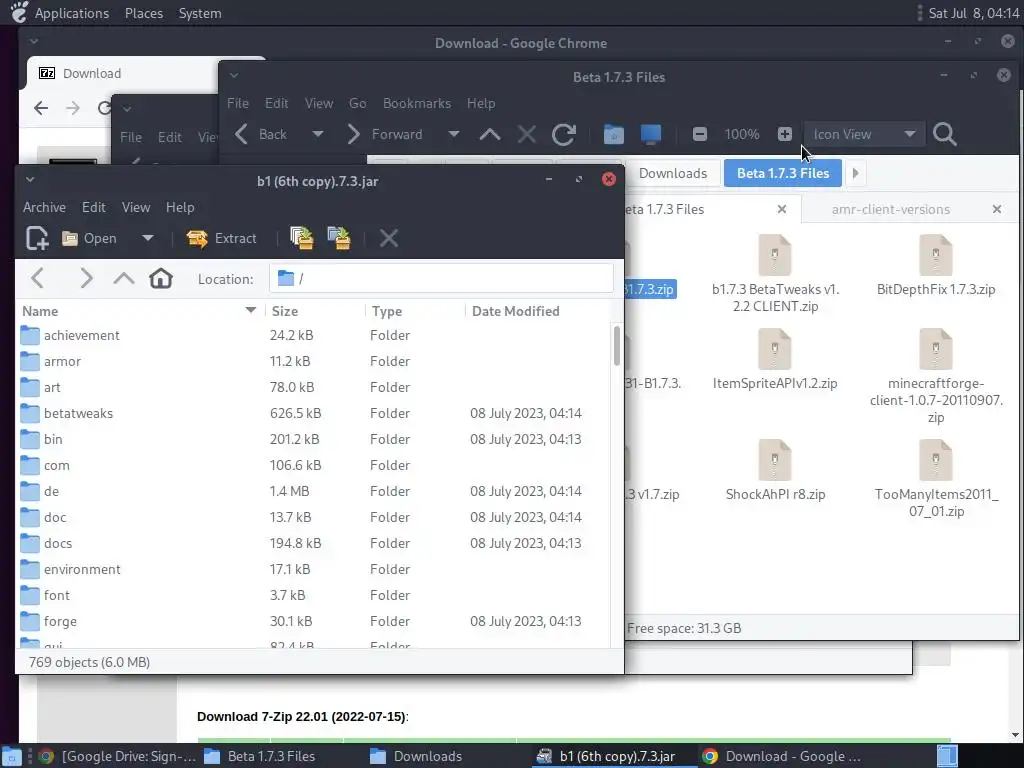
Task: Select the bin folder icon
Action: click(x=30, y=440)
